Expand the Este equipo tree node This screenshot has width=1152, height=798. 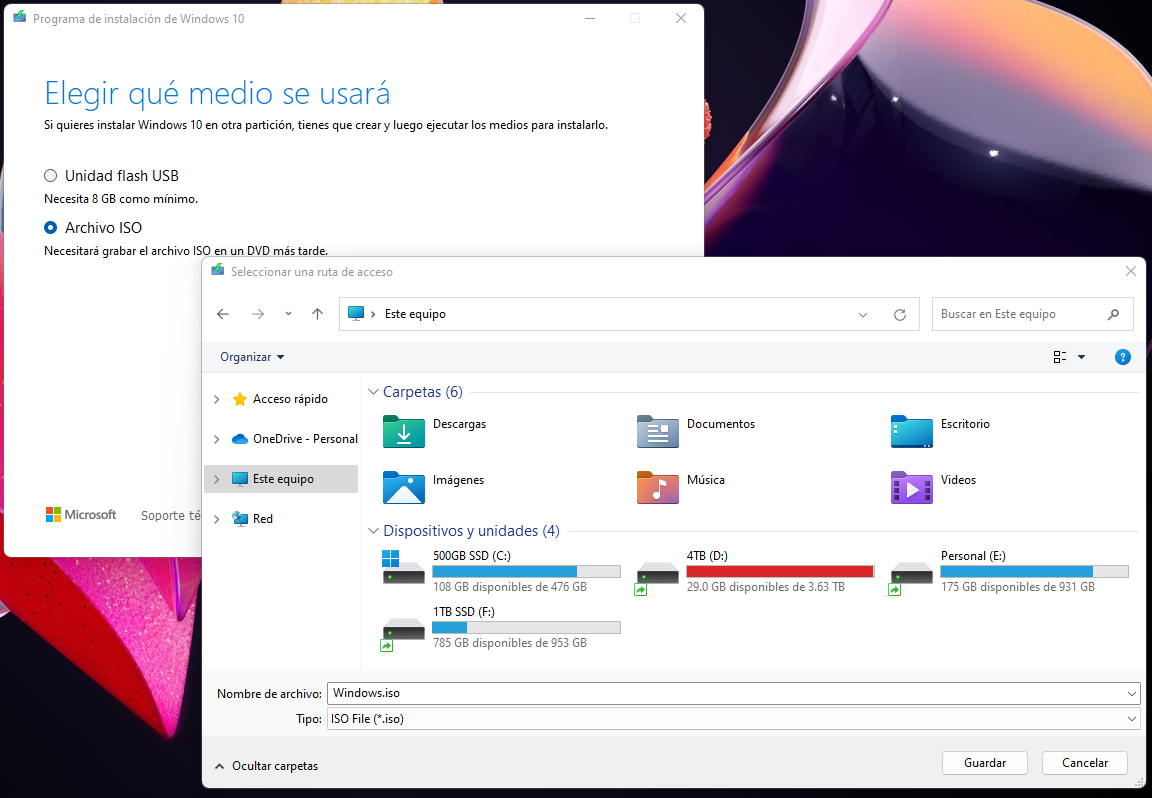pos(216,479)
